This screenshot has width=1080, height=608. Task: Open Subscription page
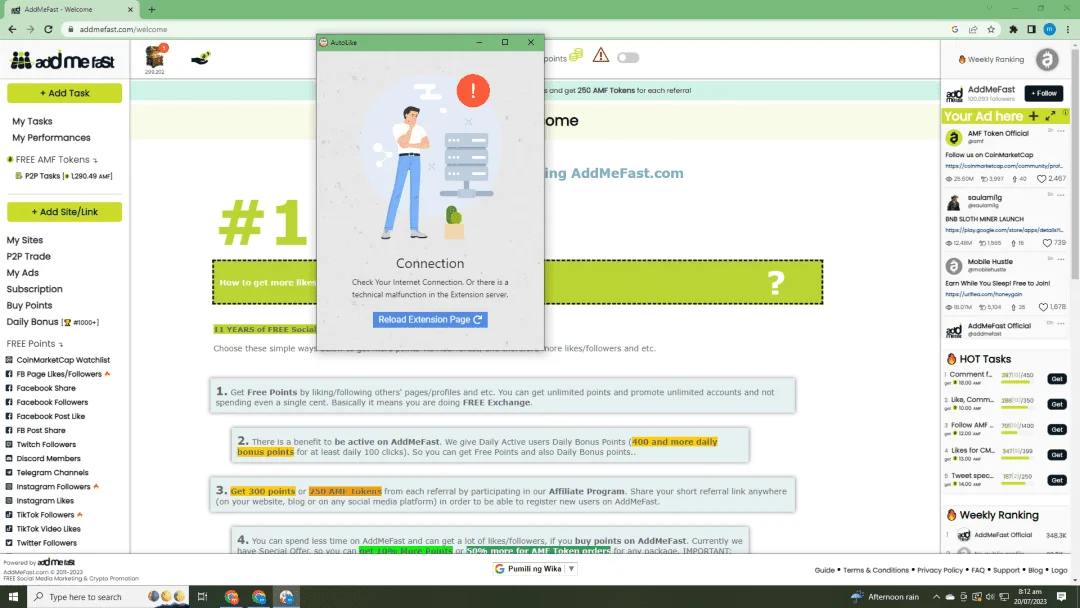pos(34,289)
